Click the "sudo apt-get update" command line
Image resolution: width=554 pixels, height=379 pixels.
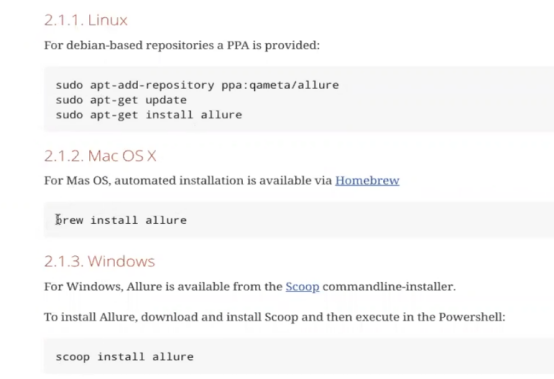tap(121, 100)
